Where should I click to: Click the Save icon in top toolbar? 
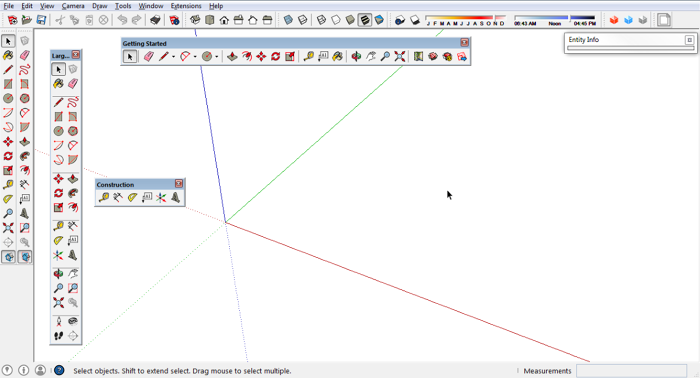click(41, 20)
